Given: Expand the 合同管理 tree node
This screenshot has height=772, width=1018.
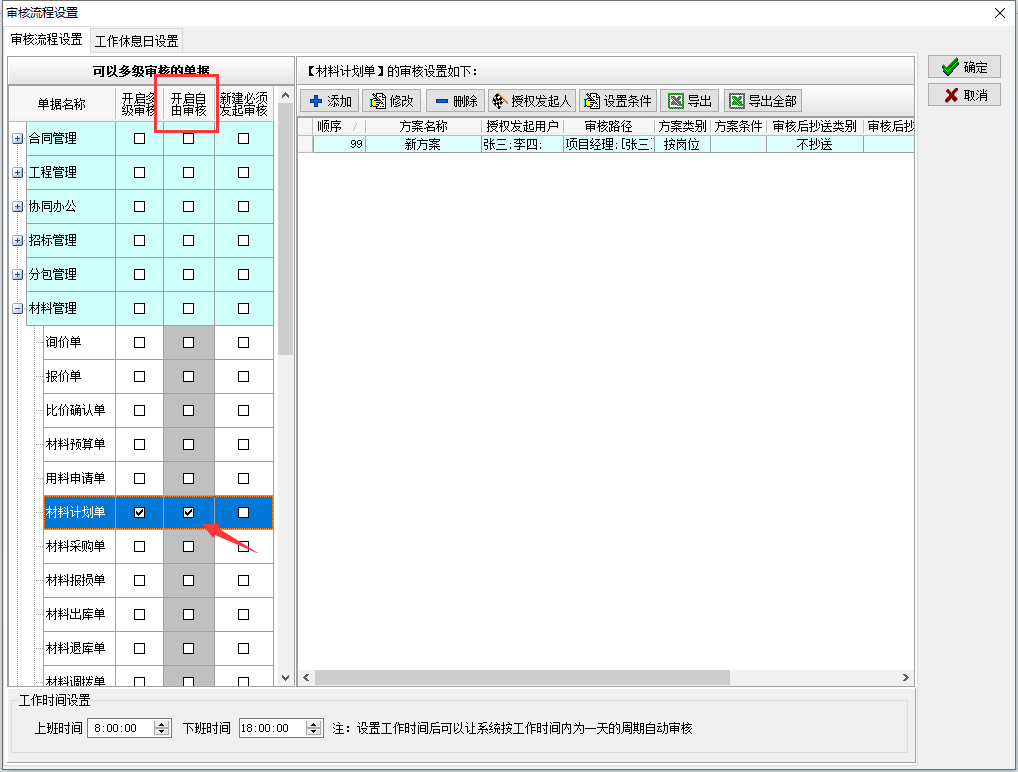Looking at the screenshot, I should click(17, 139).
